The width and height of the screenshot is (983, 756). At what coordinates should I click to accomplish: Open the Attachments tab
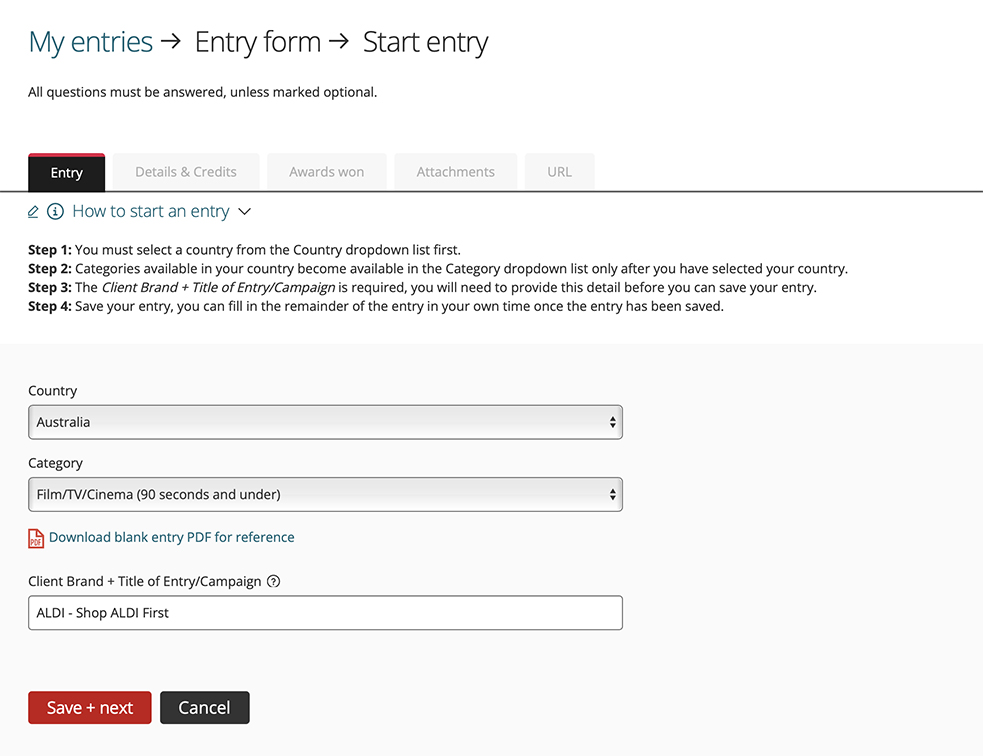tap(456, 172)
